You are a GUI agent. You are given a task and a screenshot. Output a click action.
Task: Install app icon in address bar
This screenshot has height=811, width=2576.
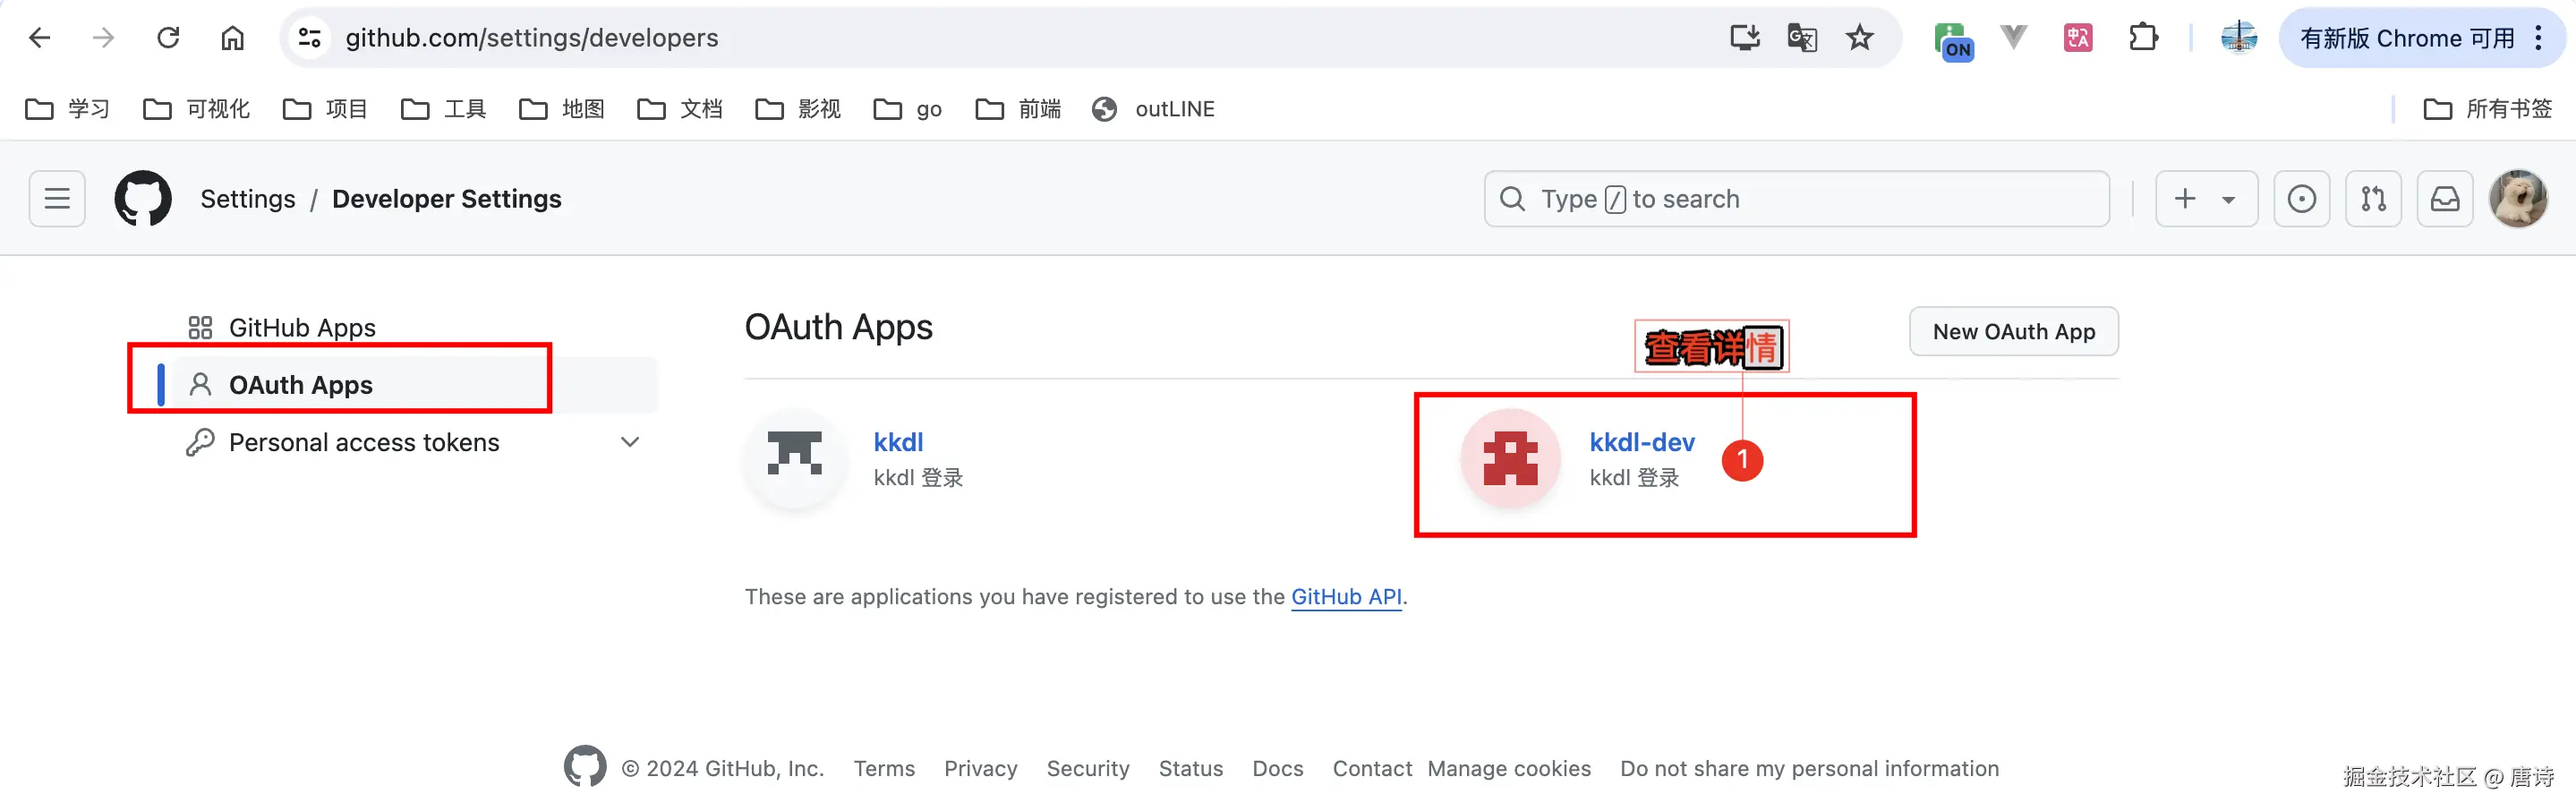coord(1744,38)
